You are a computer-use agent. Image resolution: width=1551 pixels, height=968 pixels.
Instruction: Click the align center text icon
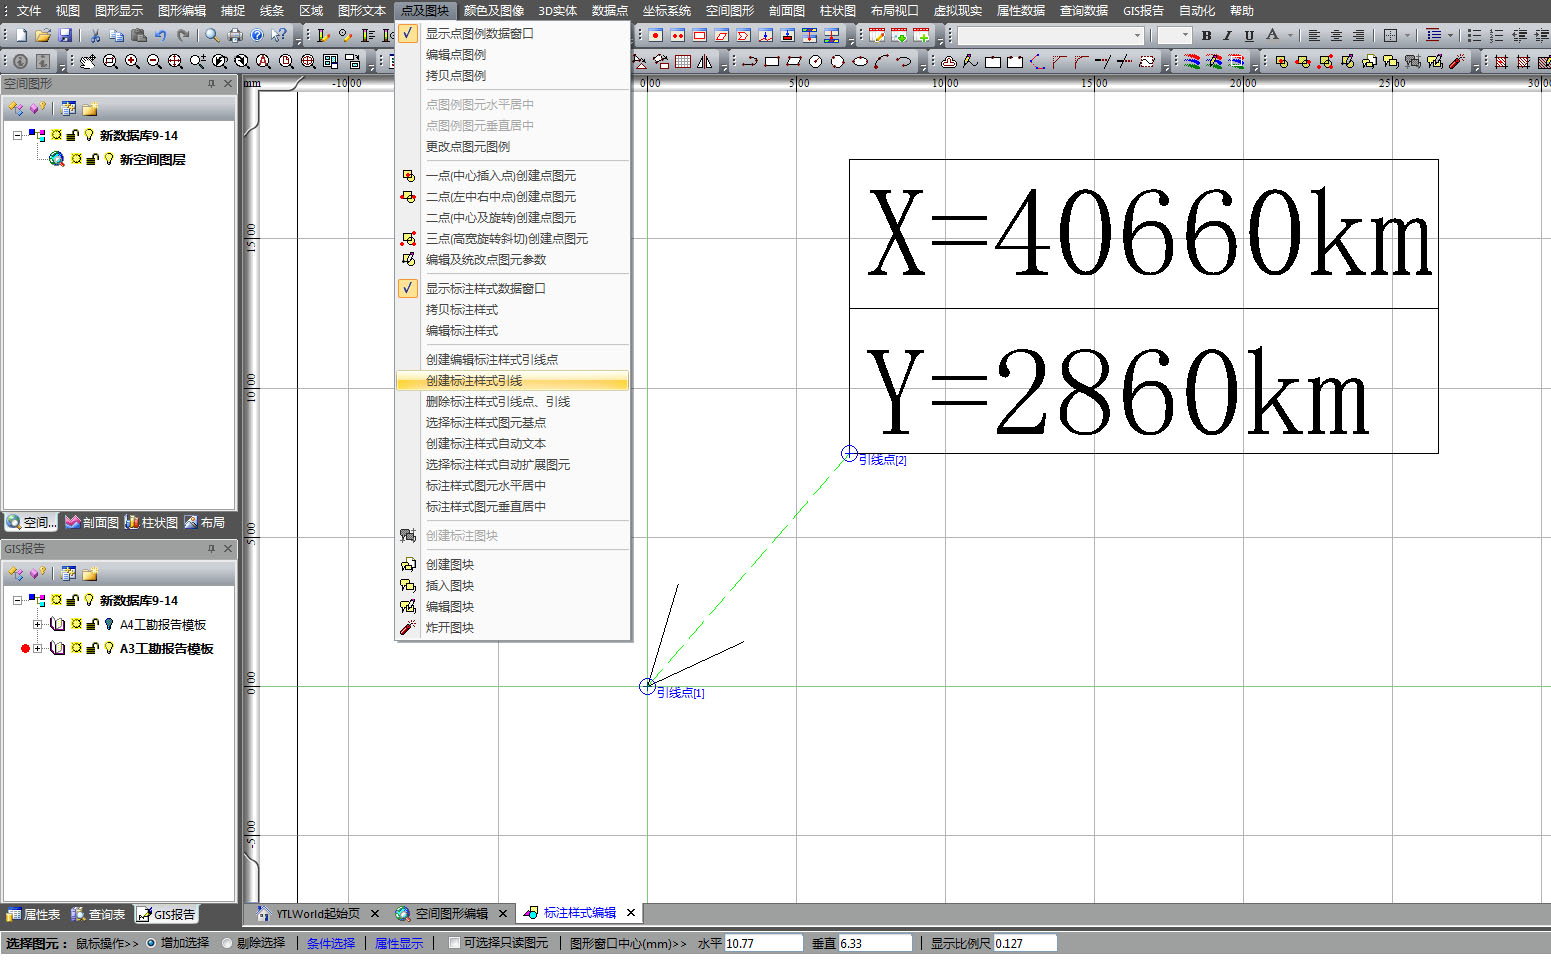pyautogui.click(x=1336, y=35)
